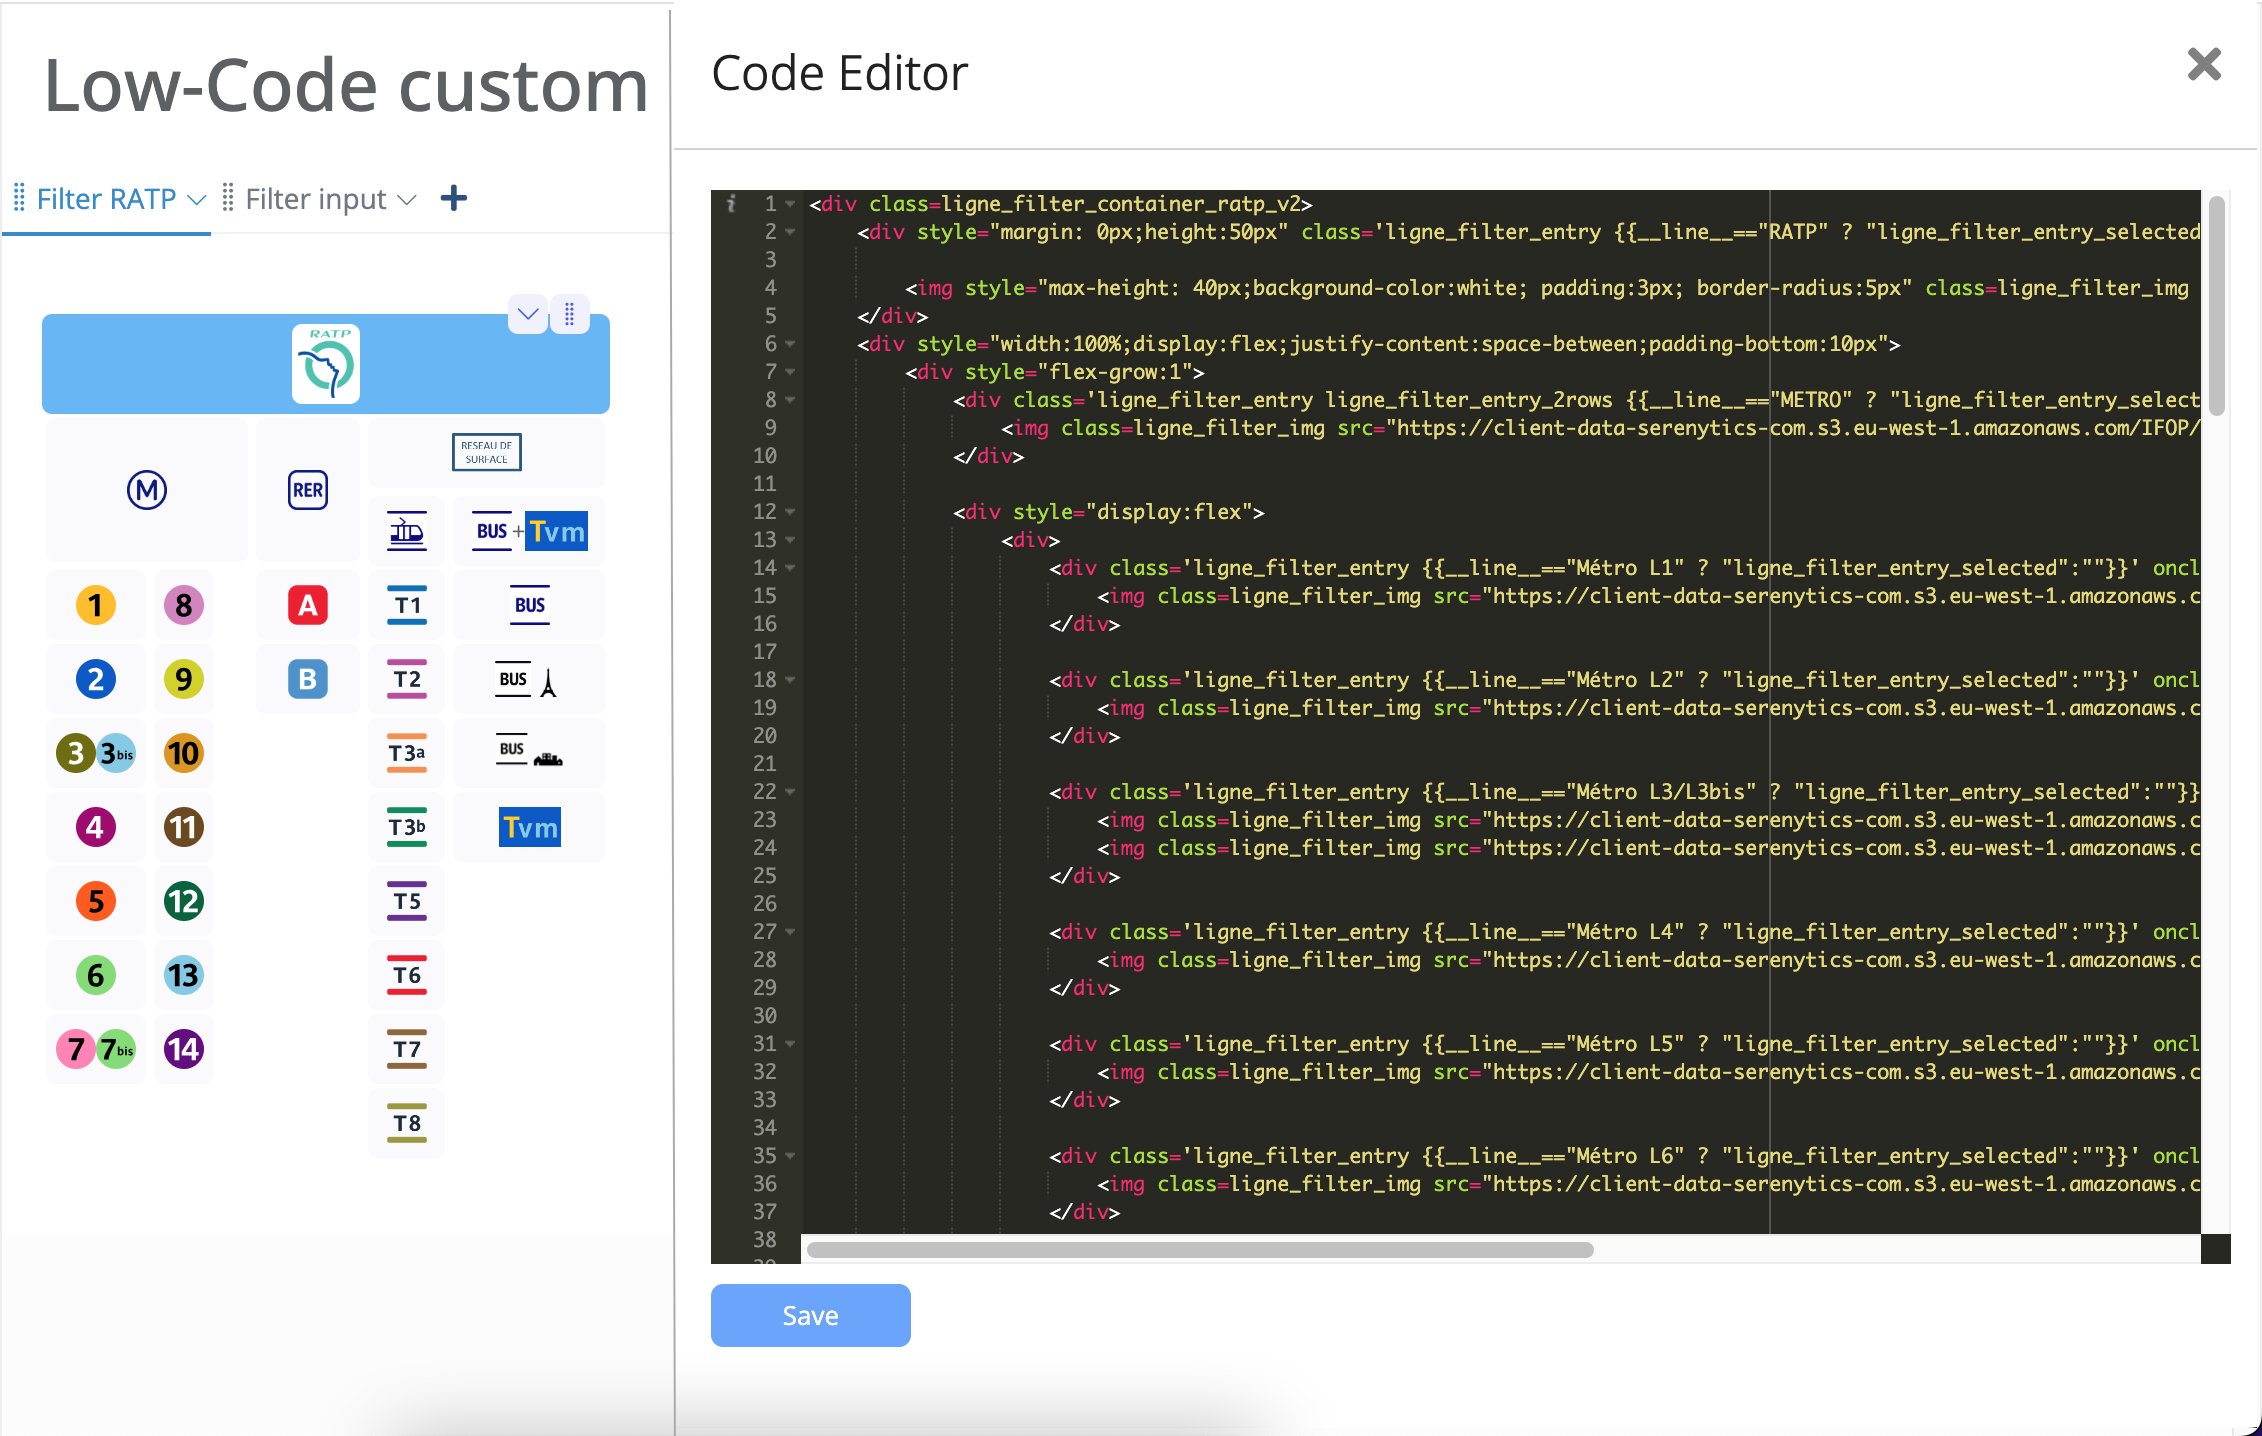Filter by Metro line 12
Image resolution: width=2262 pixels, height=1436 pixels.
click(184, 901)
